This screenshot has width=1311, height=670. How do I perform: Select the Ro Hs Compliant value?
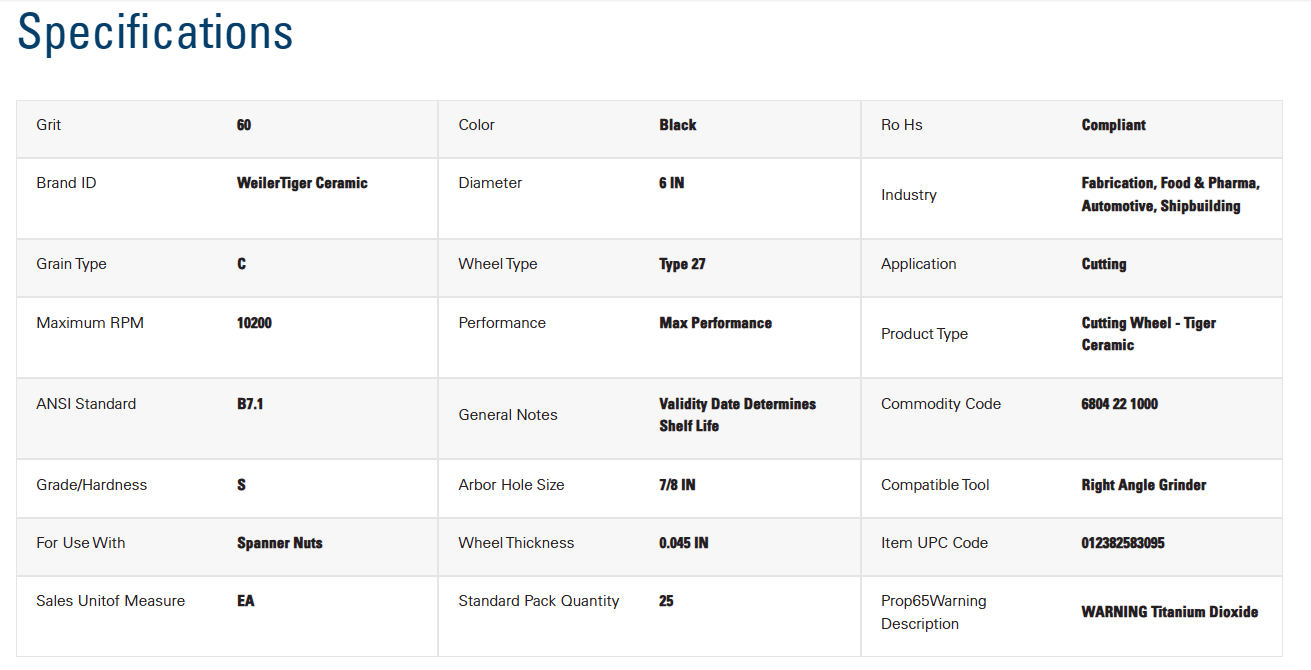point(1113,125)
